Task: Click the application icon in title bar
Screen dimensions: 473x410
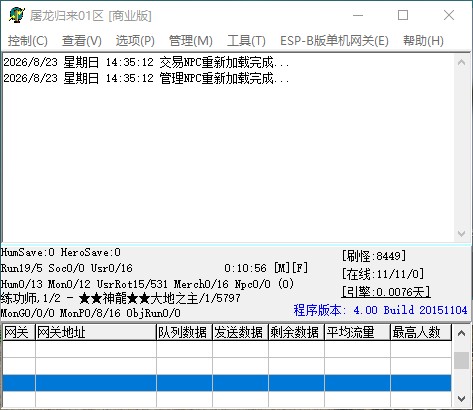Action: point(17,15)
